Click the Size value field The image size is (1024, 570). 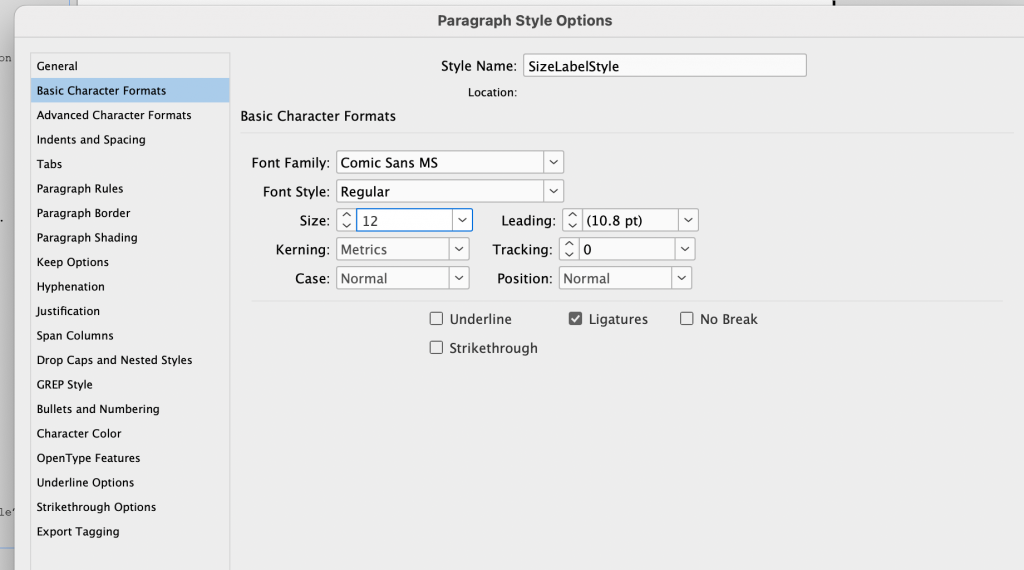pos(404,221)
